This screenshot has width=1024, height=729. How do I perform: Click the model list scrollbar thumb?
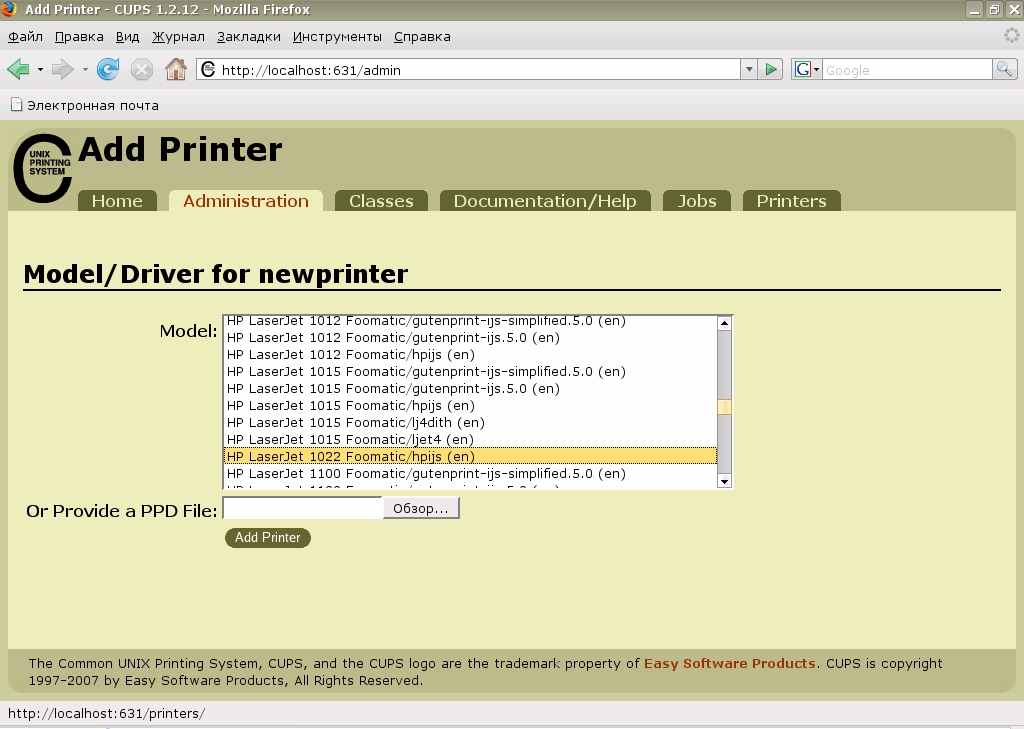pos(724,406)
